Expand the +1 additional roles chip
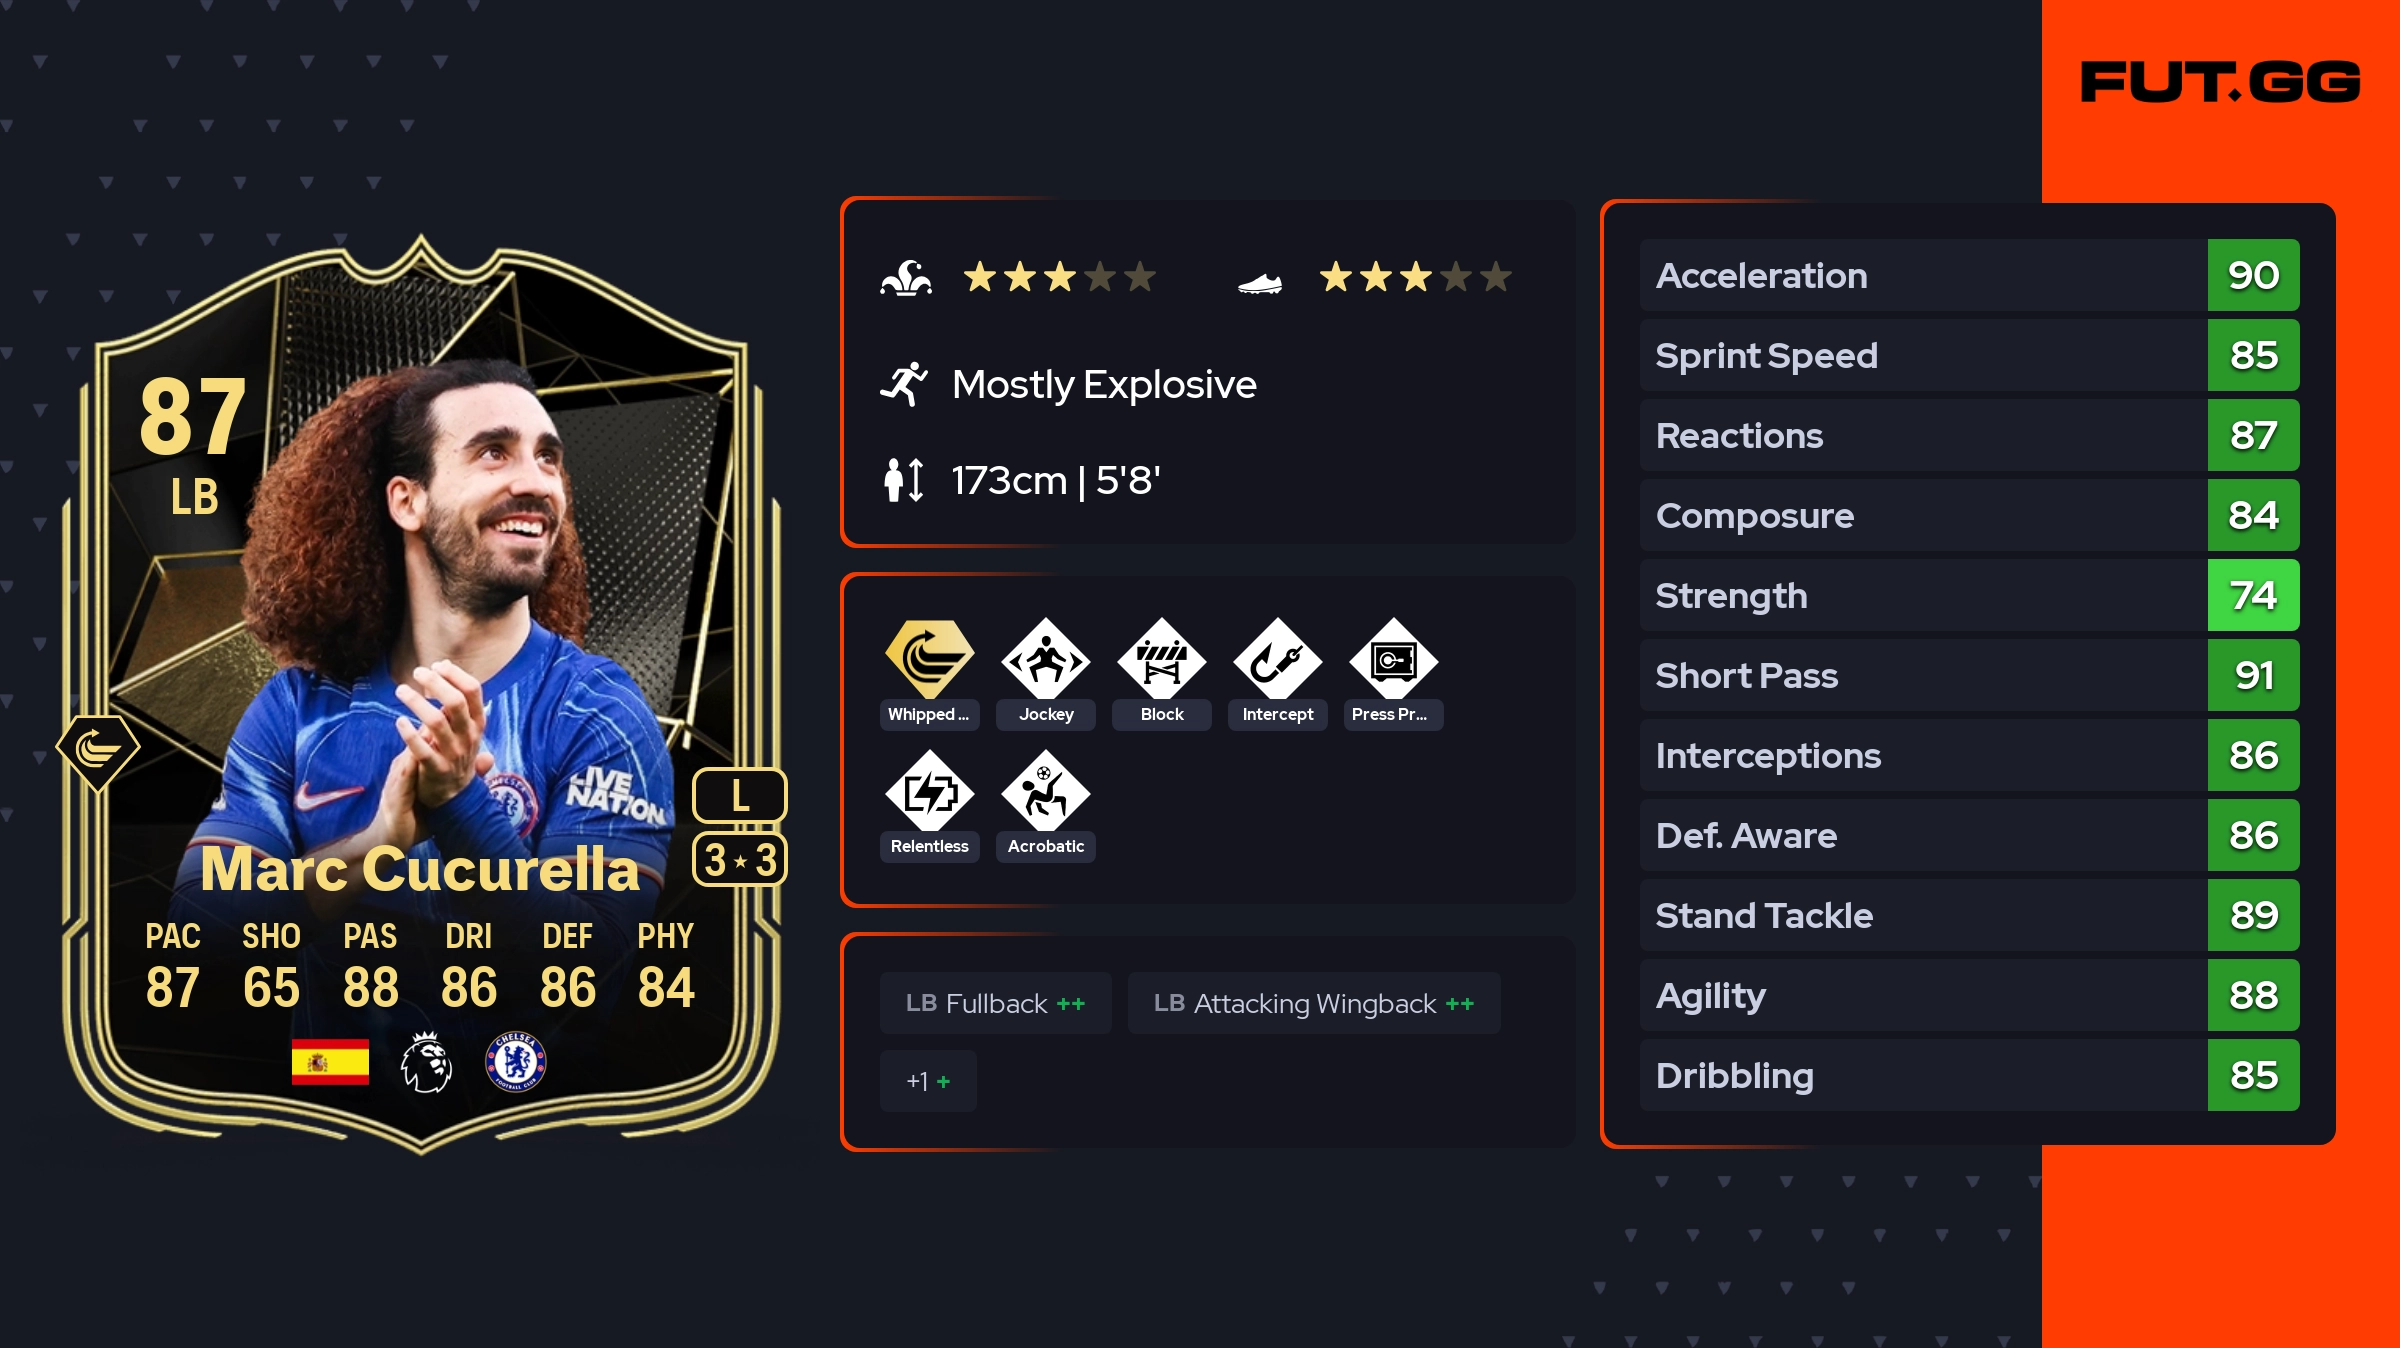The width and height of the screenshot is (2400, 1348). click(928, 1081)
